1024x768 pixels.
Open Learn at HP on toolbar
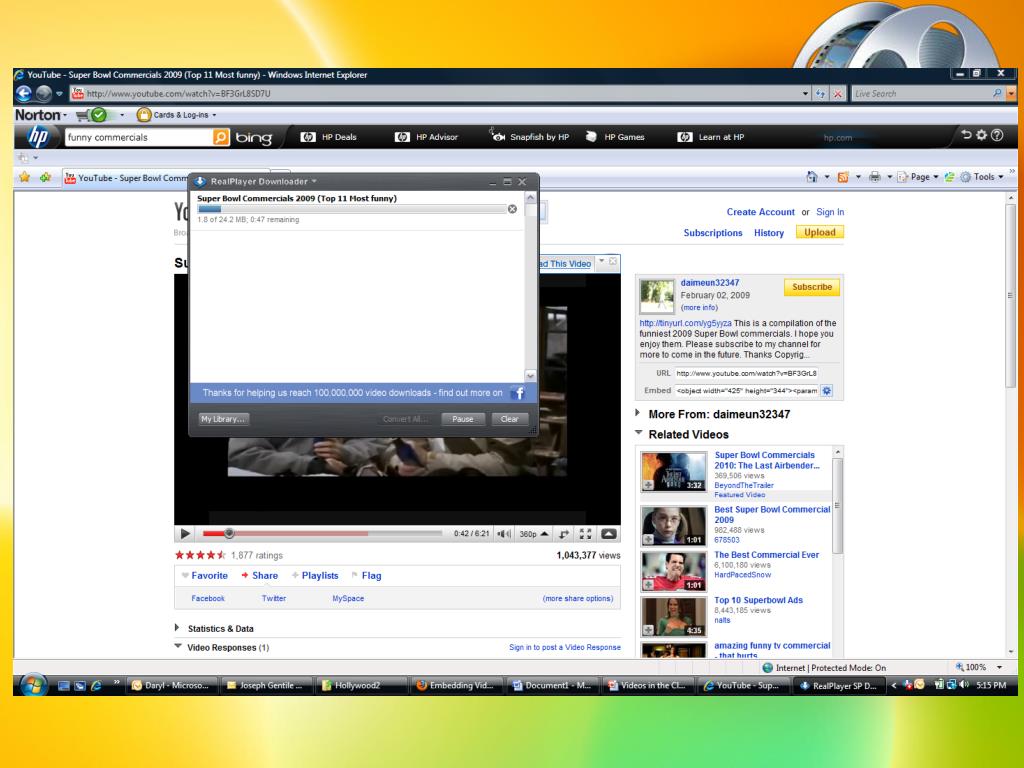point(711,137)
